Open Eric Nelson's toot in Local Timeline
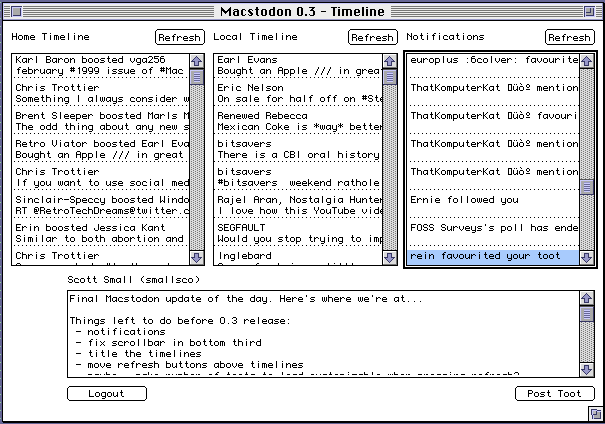 [x=297, y=93]
